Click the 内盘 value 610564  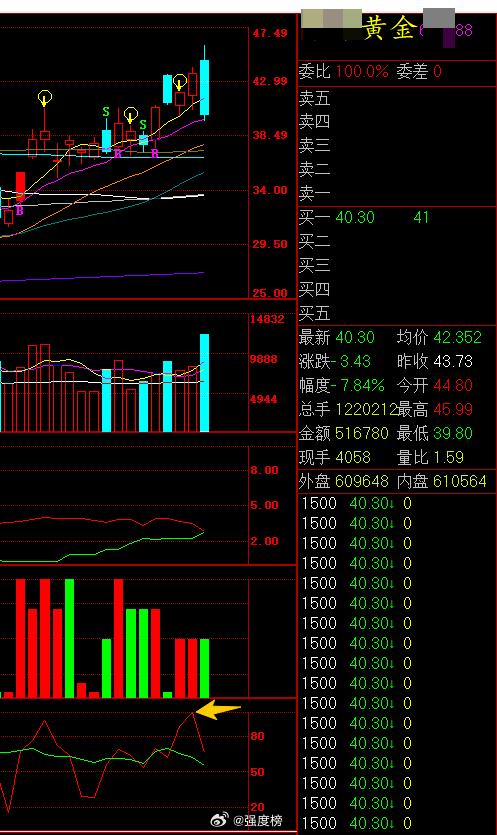click(x=460, y=481)
